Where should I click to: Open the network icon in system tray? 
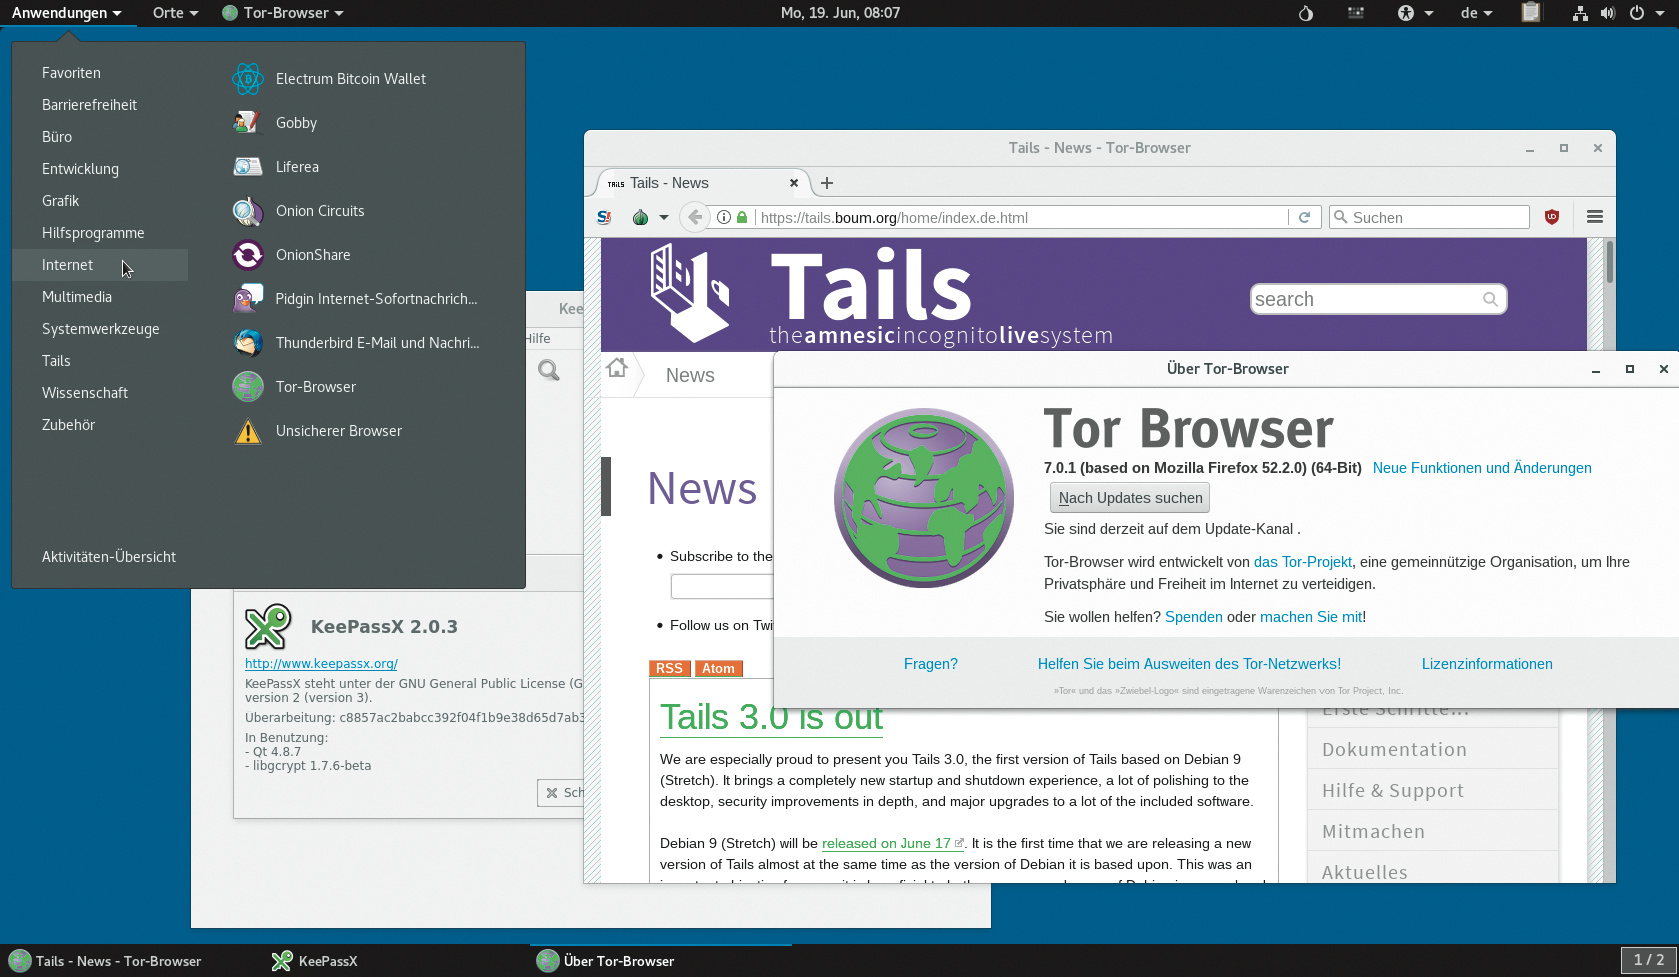pyautogui.click(x=1580, y=13)
